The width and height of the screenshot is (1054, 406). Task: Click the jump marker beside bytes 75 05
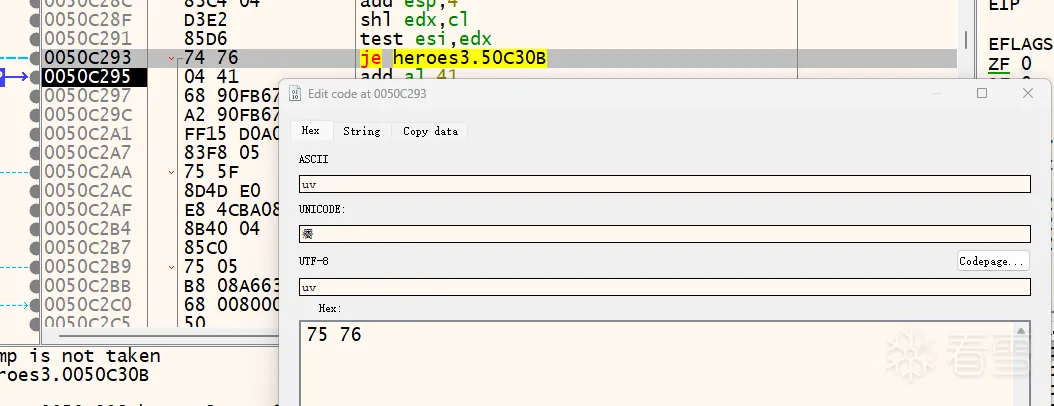point(173,267)
